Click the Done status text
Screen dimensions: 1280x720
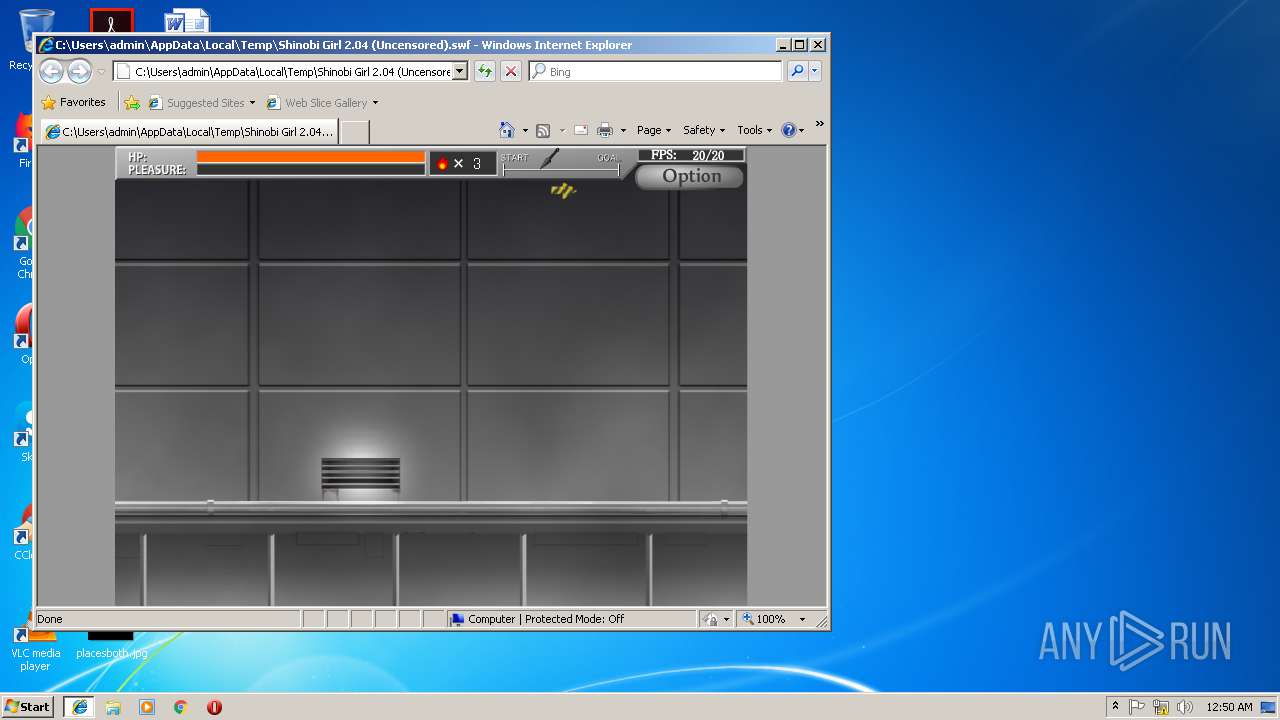(x=50, y=619)
